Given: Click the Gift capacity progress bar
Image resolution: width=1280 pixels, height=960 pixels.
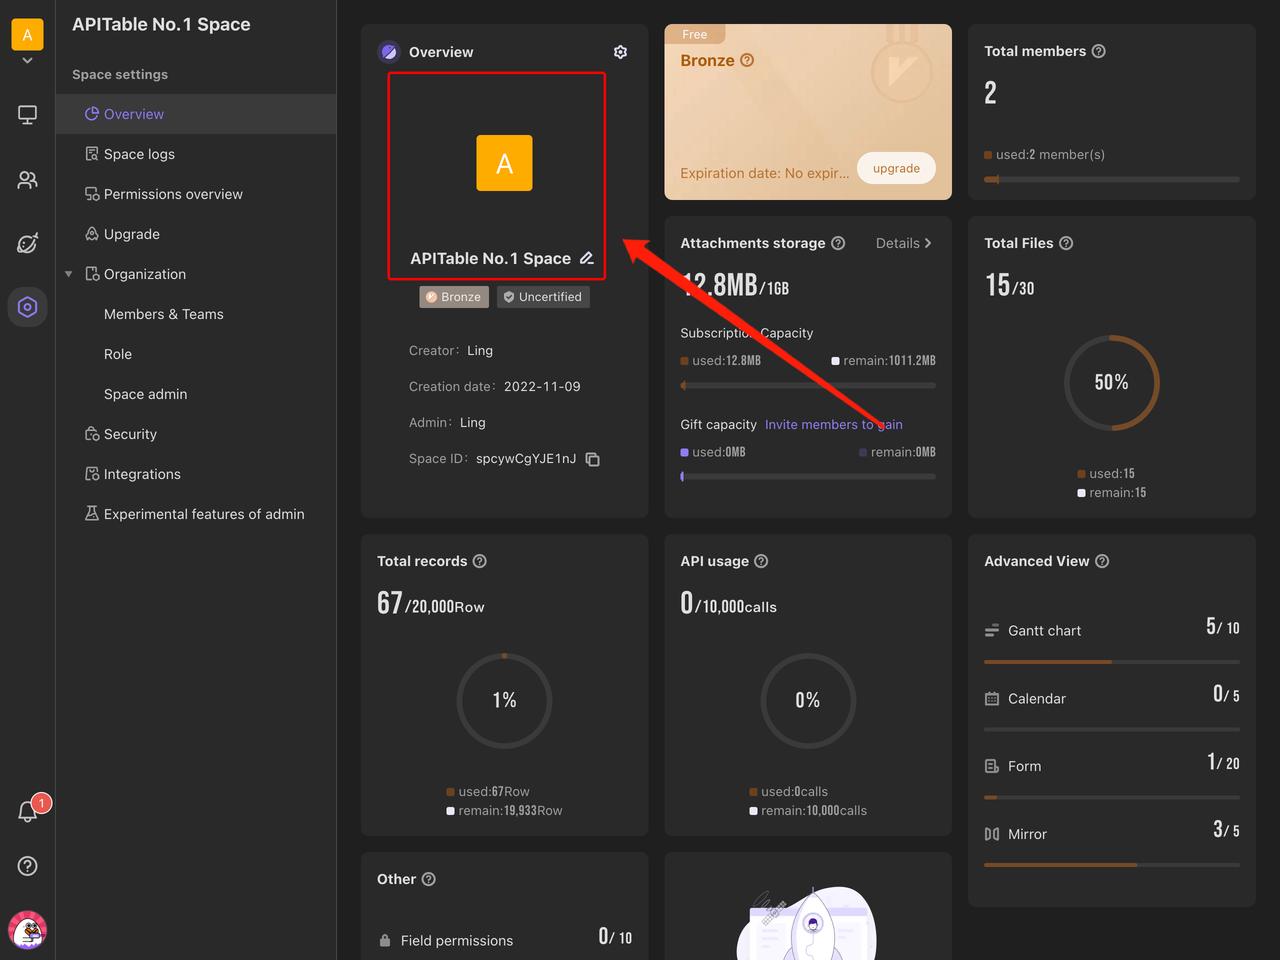Looking at the screenshot, I should tap(808, 477).
